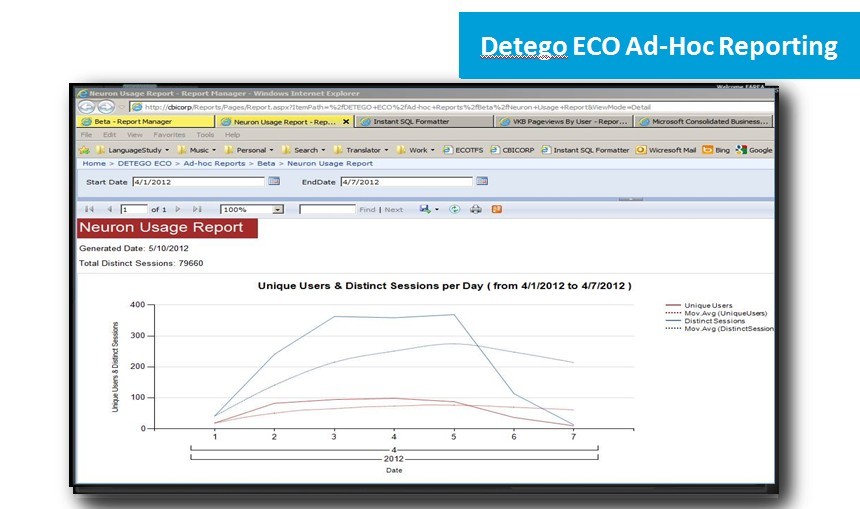Open the Start Date calendar picker
Viewport: 860px width, 509px height.
274,181
